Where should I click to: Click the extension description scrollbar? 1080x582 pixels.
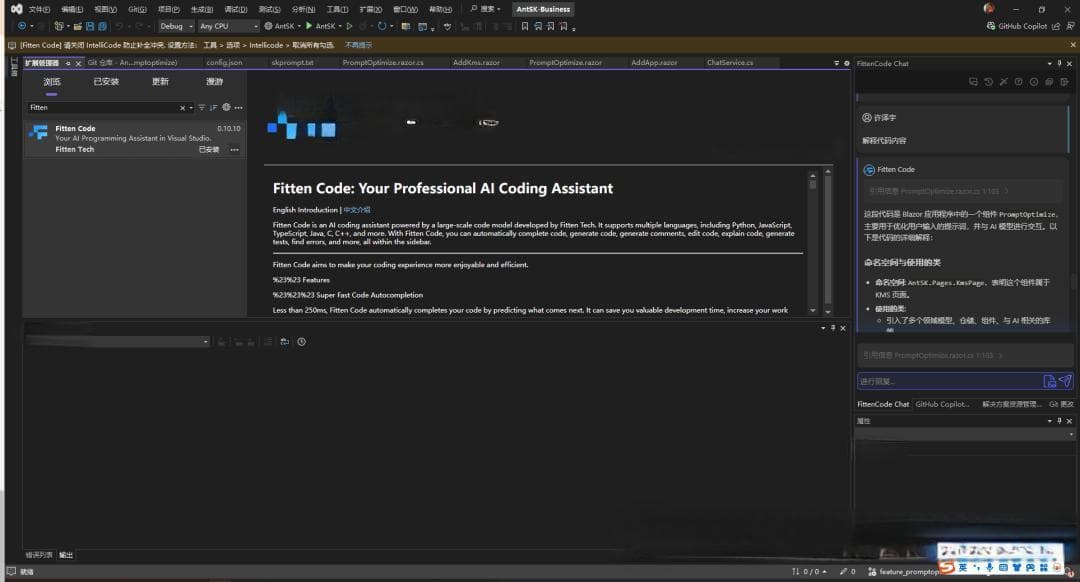(x=813, y=242)
